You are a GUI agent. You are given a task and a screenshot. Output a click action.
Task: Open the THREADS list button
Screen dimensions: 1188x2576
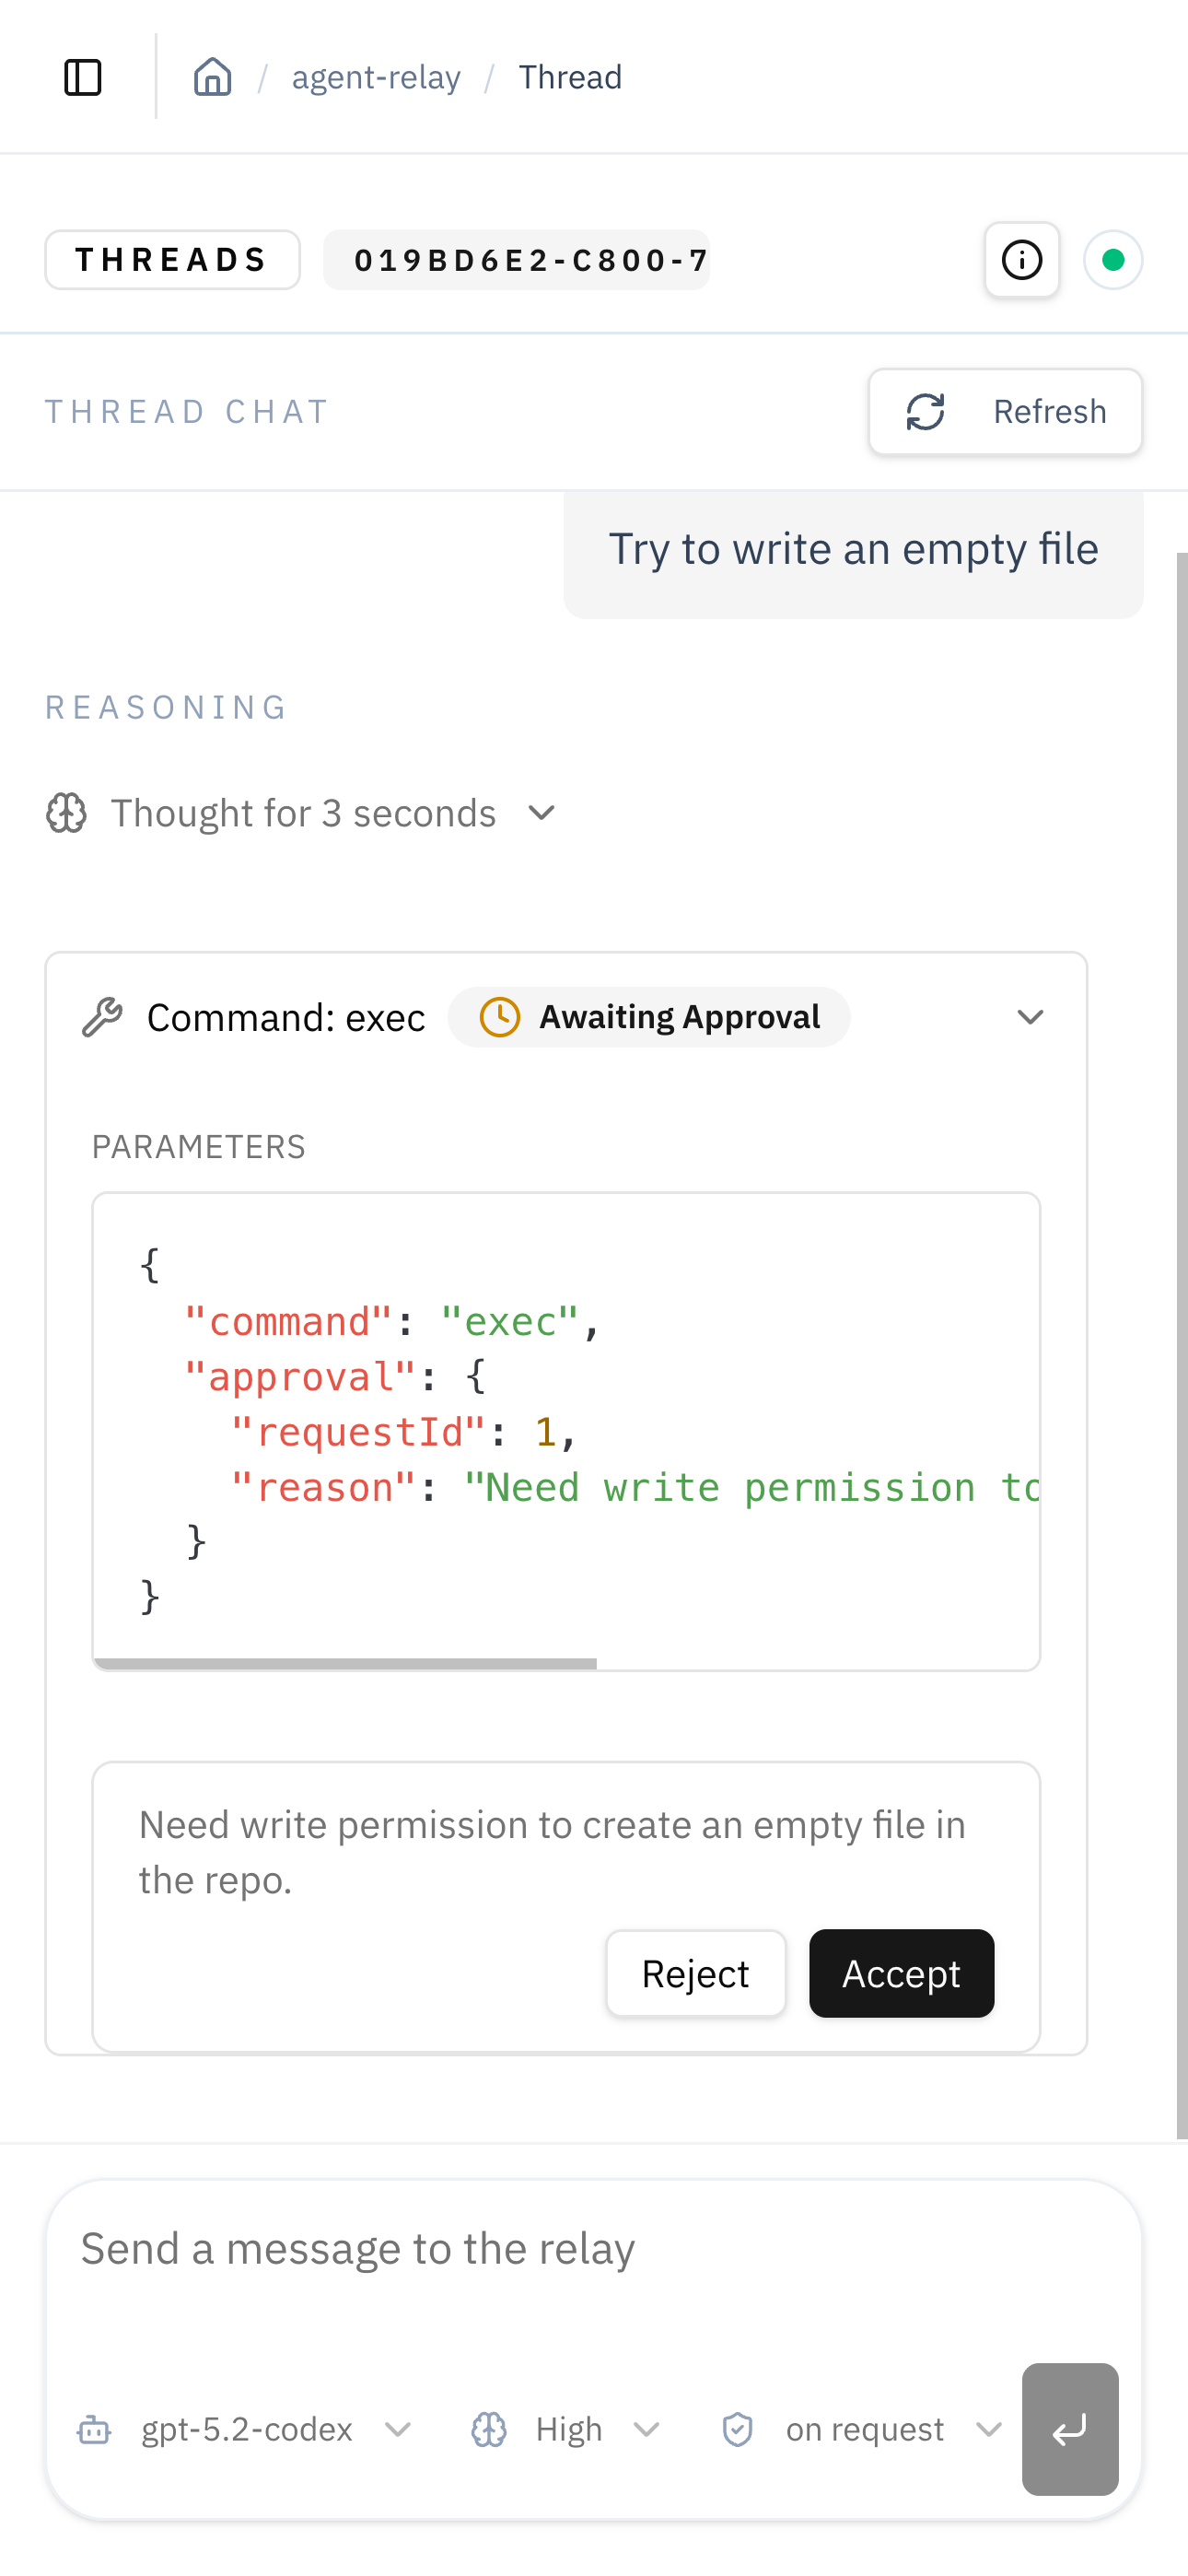pos(172,260)
